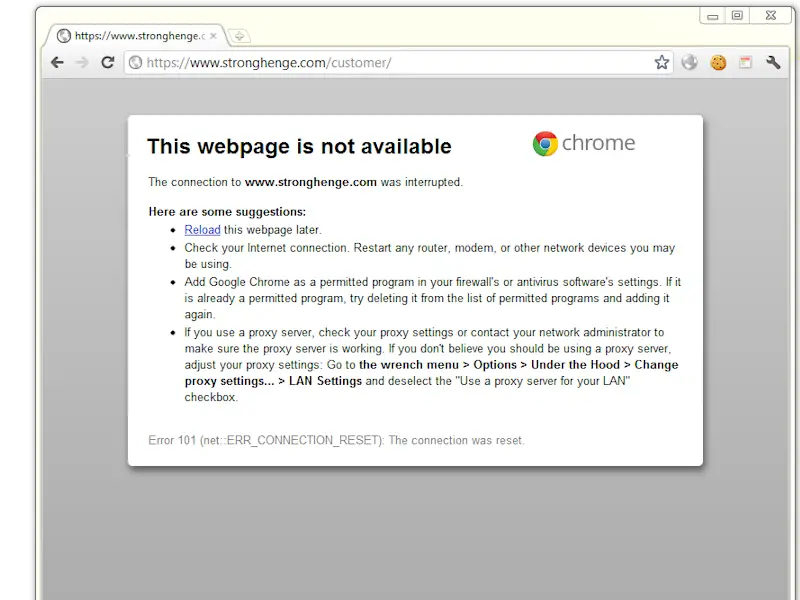Click the Chrome logo on the error page
Image resolution: width=800 pixels, height=600 pixels.
(x=584, y=143)
